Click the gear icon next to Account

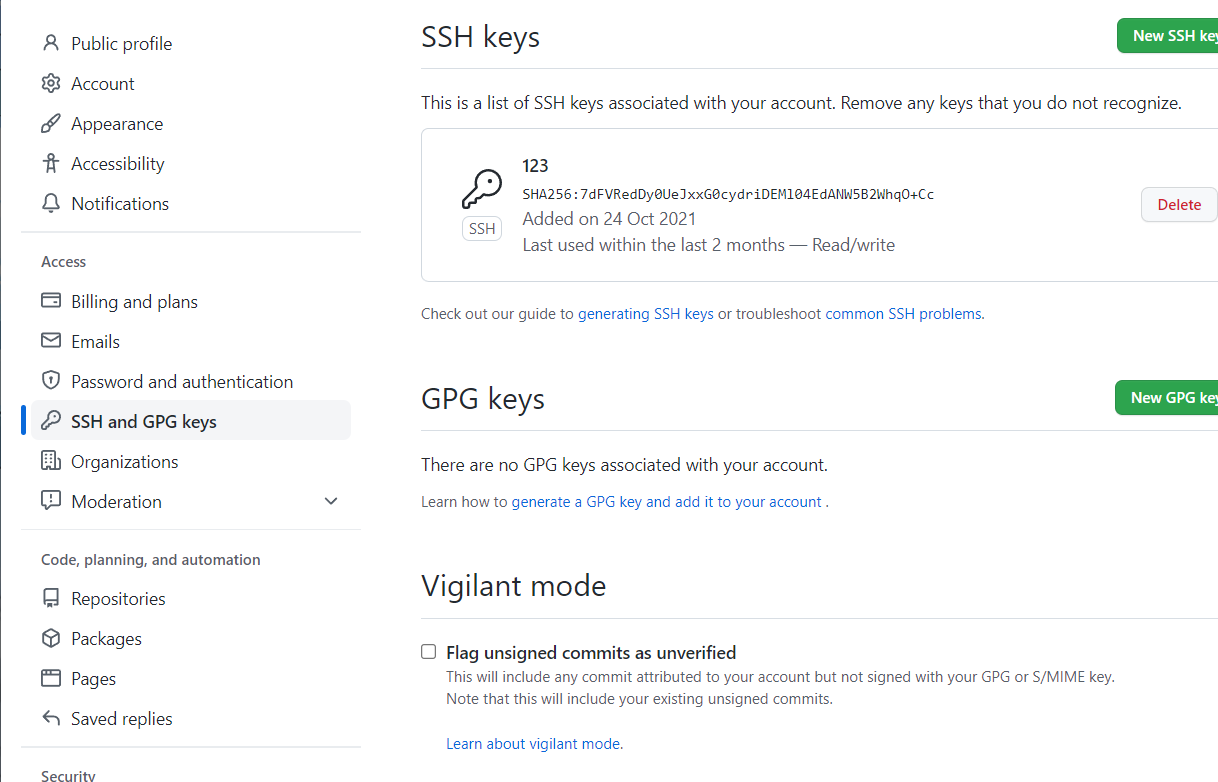(51, 84)
